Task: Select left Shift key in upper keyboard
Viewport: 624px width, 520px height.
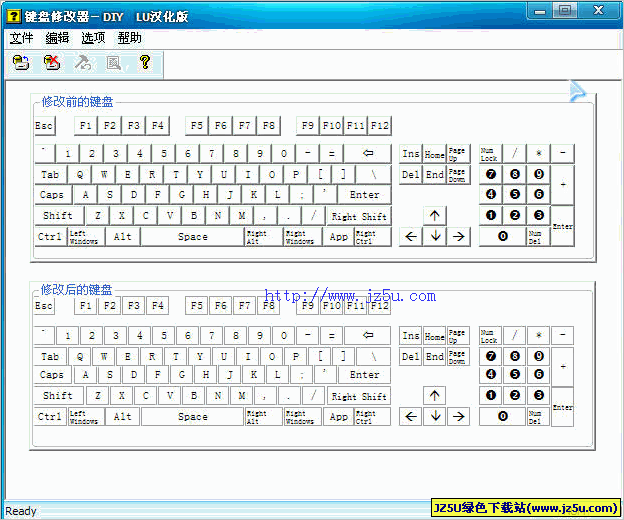Action: (59, 216)
